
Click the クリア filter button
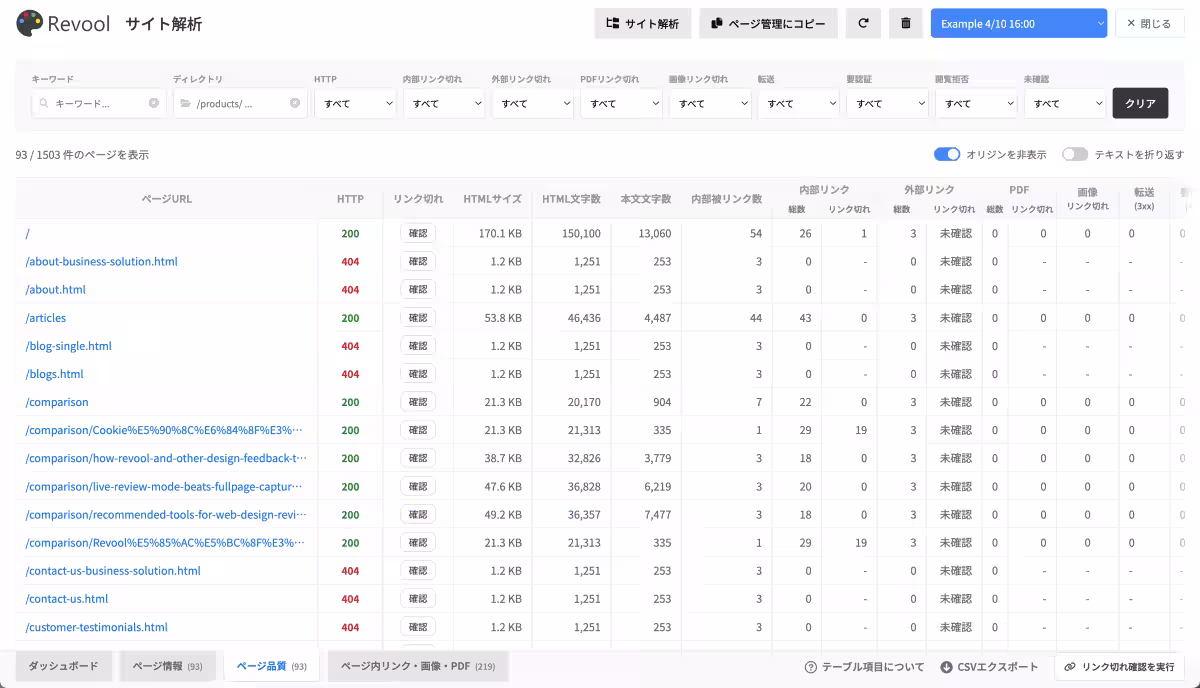point(1140,103)
